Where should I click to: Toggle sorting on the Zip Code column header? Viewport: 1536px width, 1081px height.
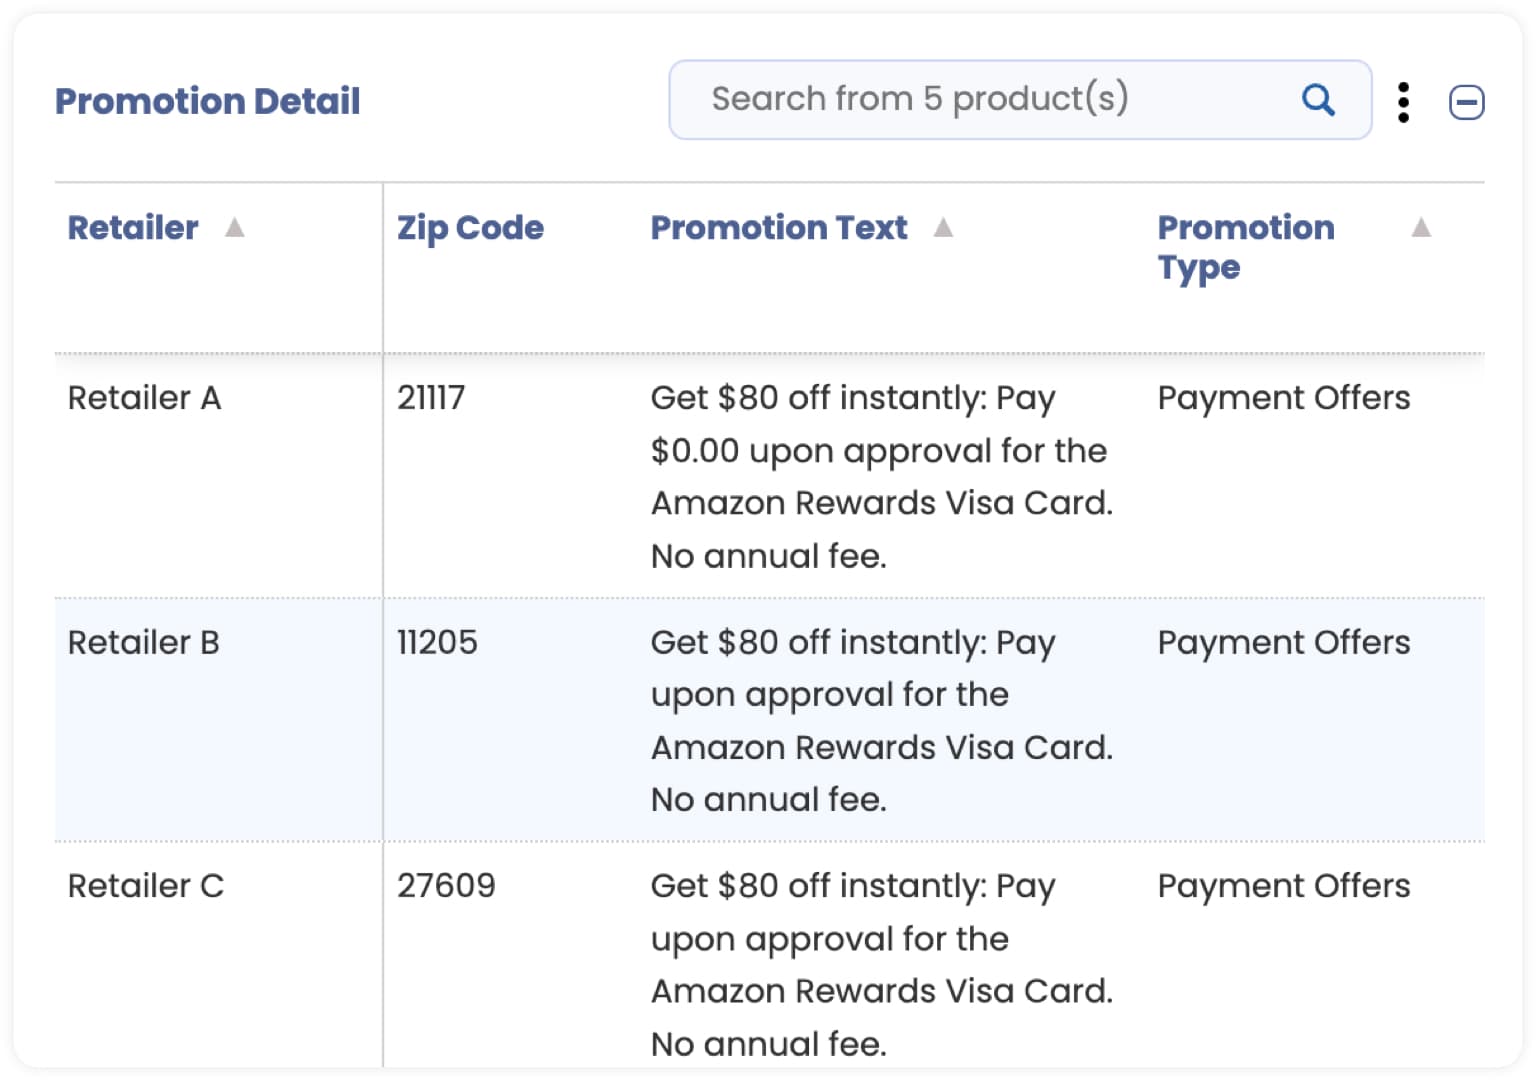(469, 227)
